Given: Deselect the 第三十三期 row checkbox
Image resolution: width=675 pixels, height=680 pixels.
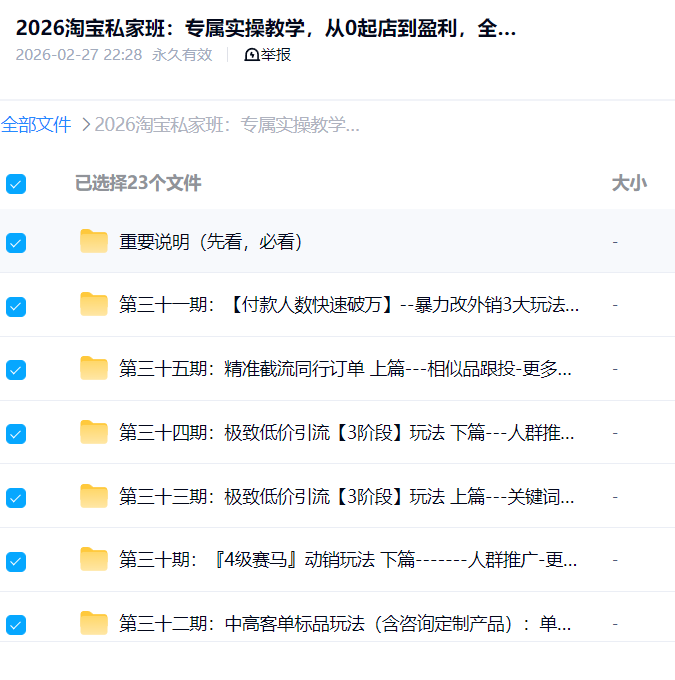Looking at the screenshot, I should coord(16,497).
